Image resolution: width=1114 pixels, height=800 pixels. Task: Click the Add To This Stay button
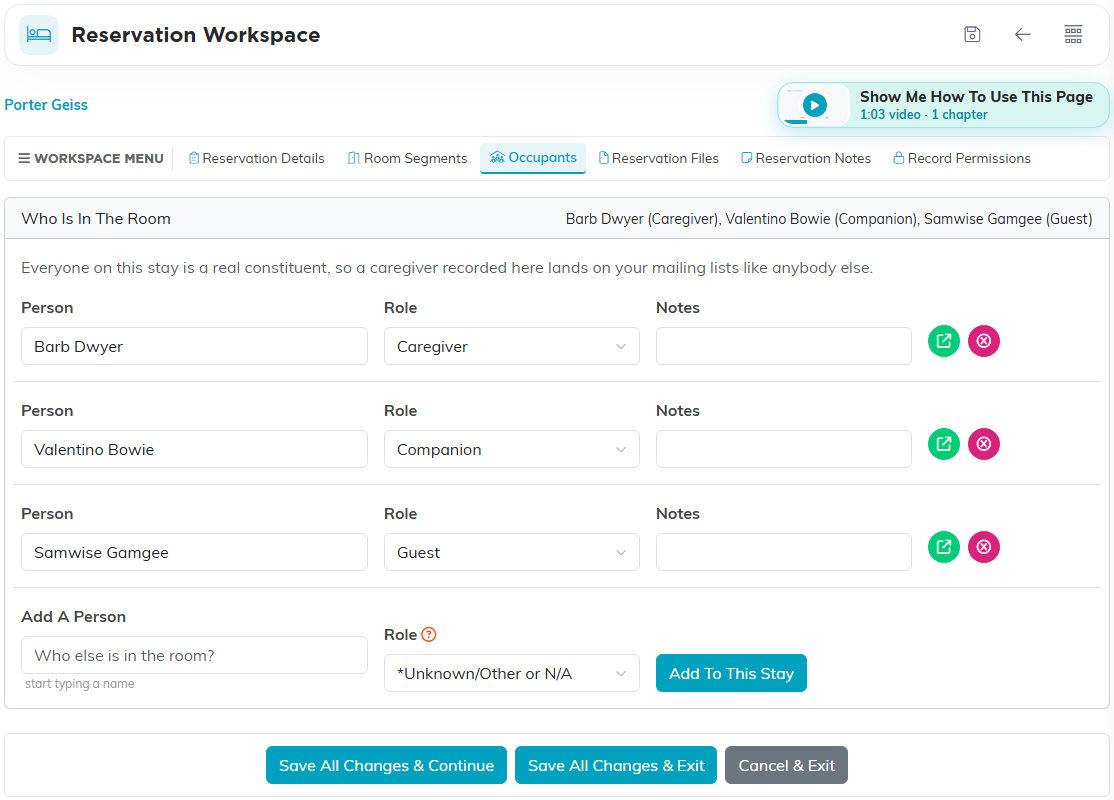pos(731,674)
